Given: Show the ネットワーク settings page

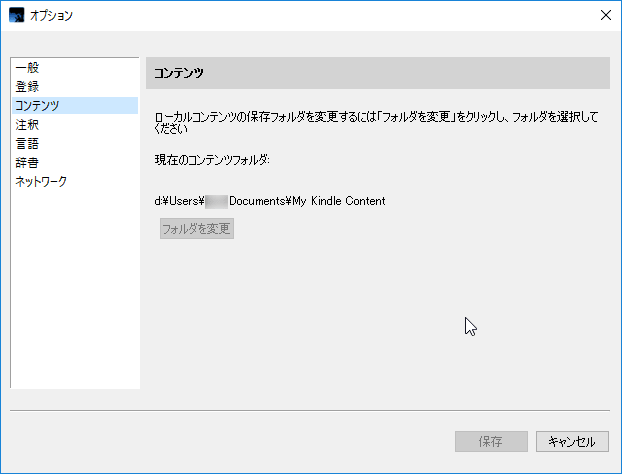Looking at the screenshot, I should coord(41,182).
